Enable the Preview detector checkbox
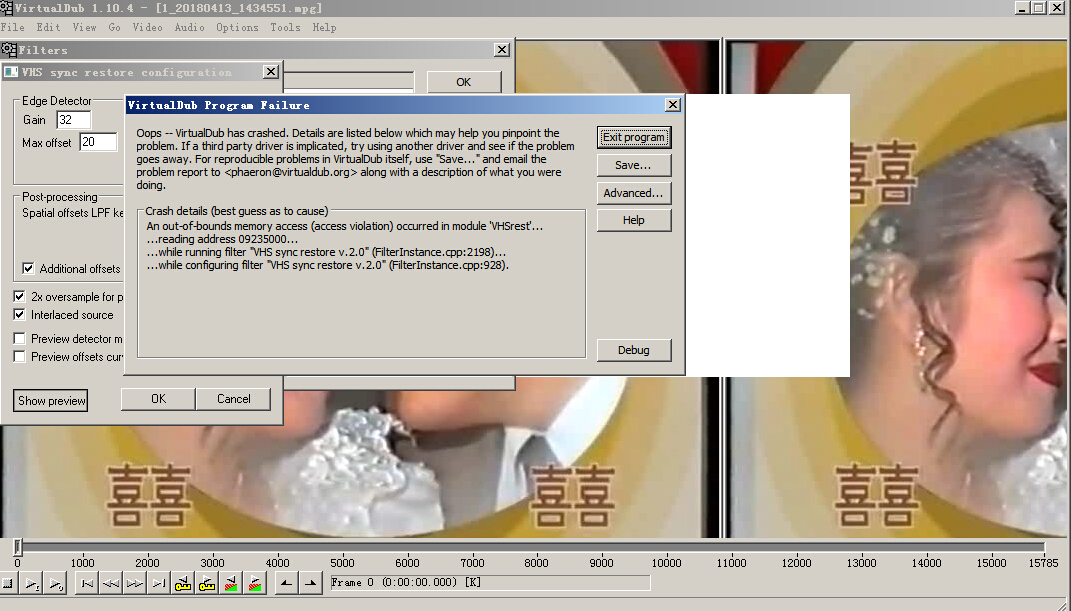 click(x=20, y=339)
